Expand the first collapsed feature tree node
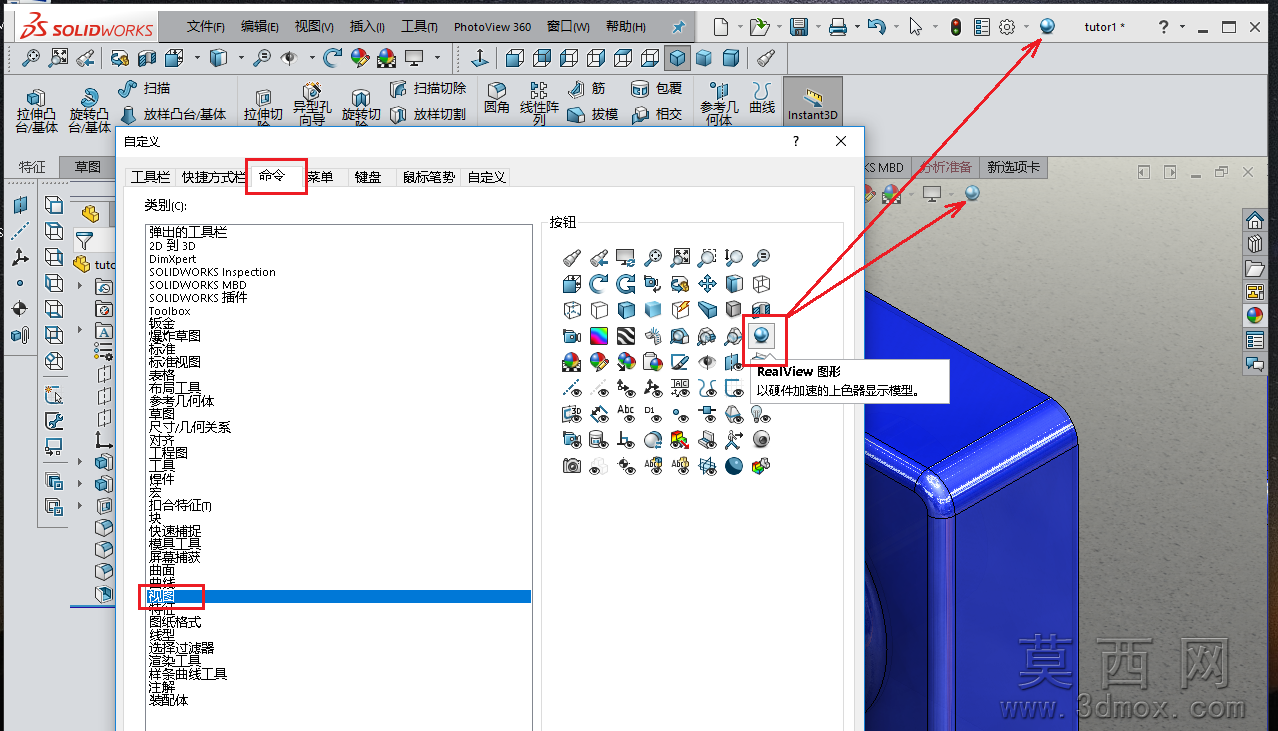The height and width of the screenshot is (731, 1278). coord(80,287)
